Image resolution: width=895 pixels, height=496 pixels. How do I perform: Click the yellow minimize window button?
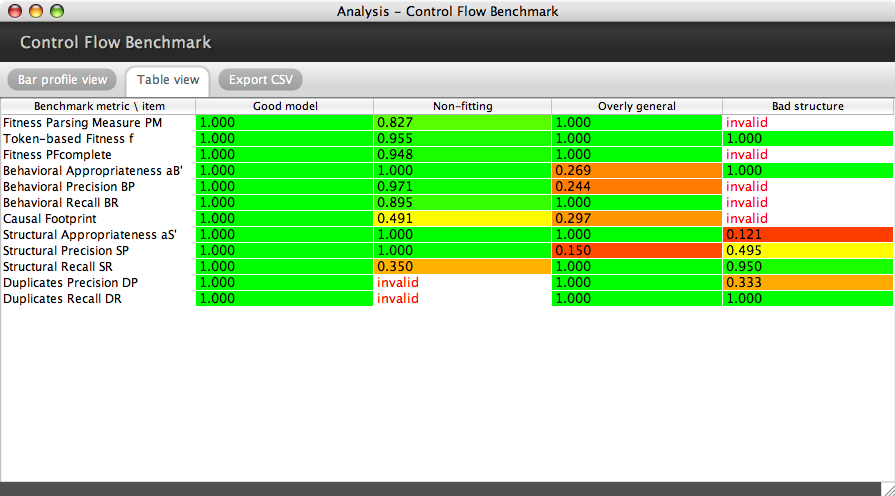(x=36, y=11)
